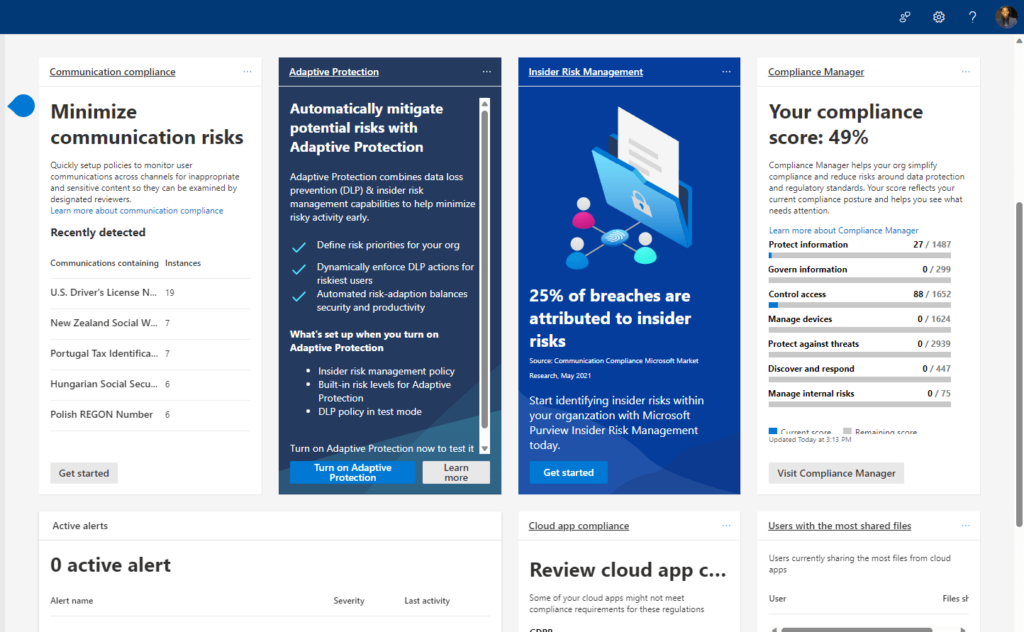Click the Severity column header
The height and width of the screenshot is (632, 1024).
click(x=349, y=601)
